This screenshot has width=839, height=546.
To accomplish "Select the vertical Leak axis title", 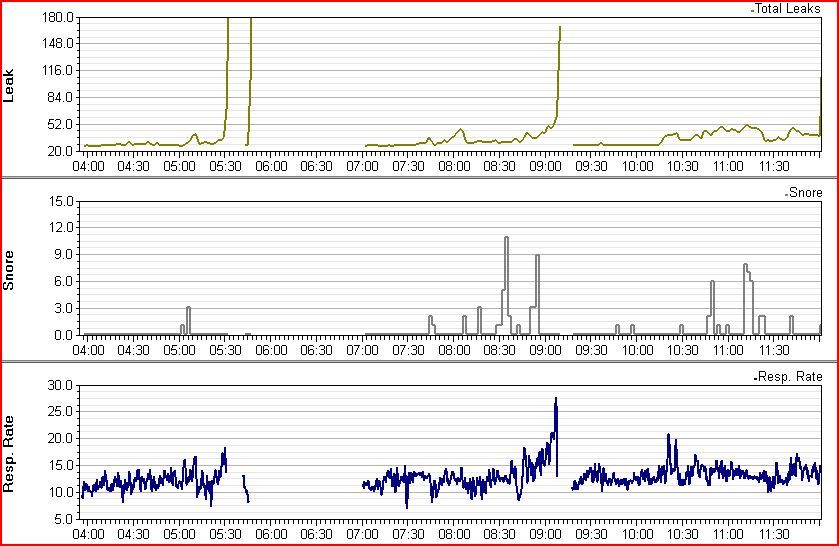I will click(x=9, y=86).
